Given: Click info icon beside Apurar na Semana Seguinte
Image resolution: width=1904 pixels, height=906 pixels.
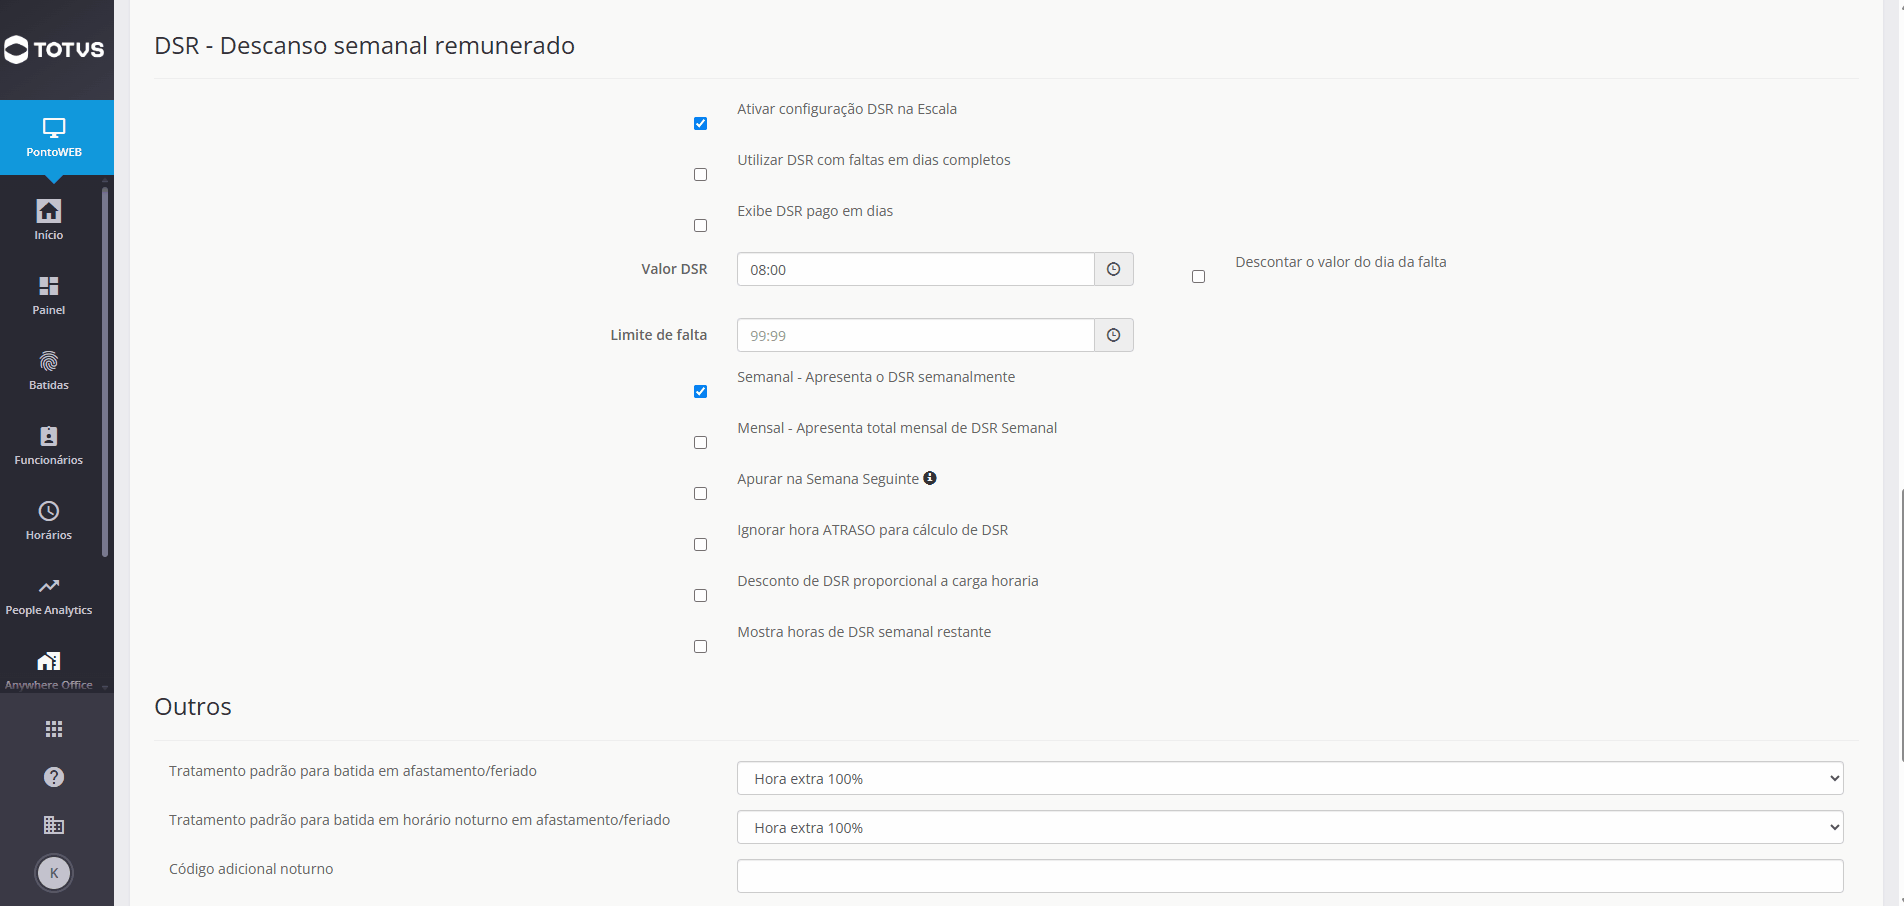Looking at the screenshot, I should coord(930,478).
